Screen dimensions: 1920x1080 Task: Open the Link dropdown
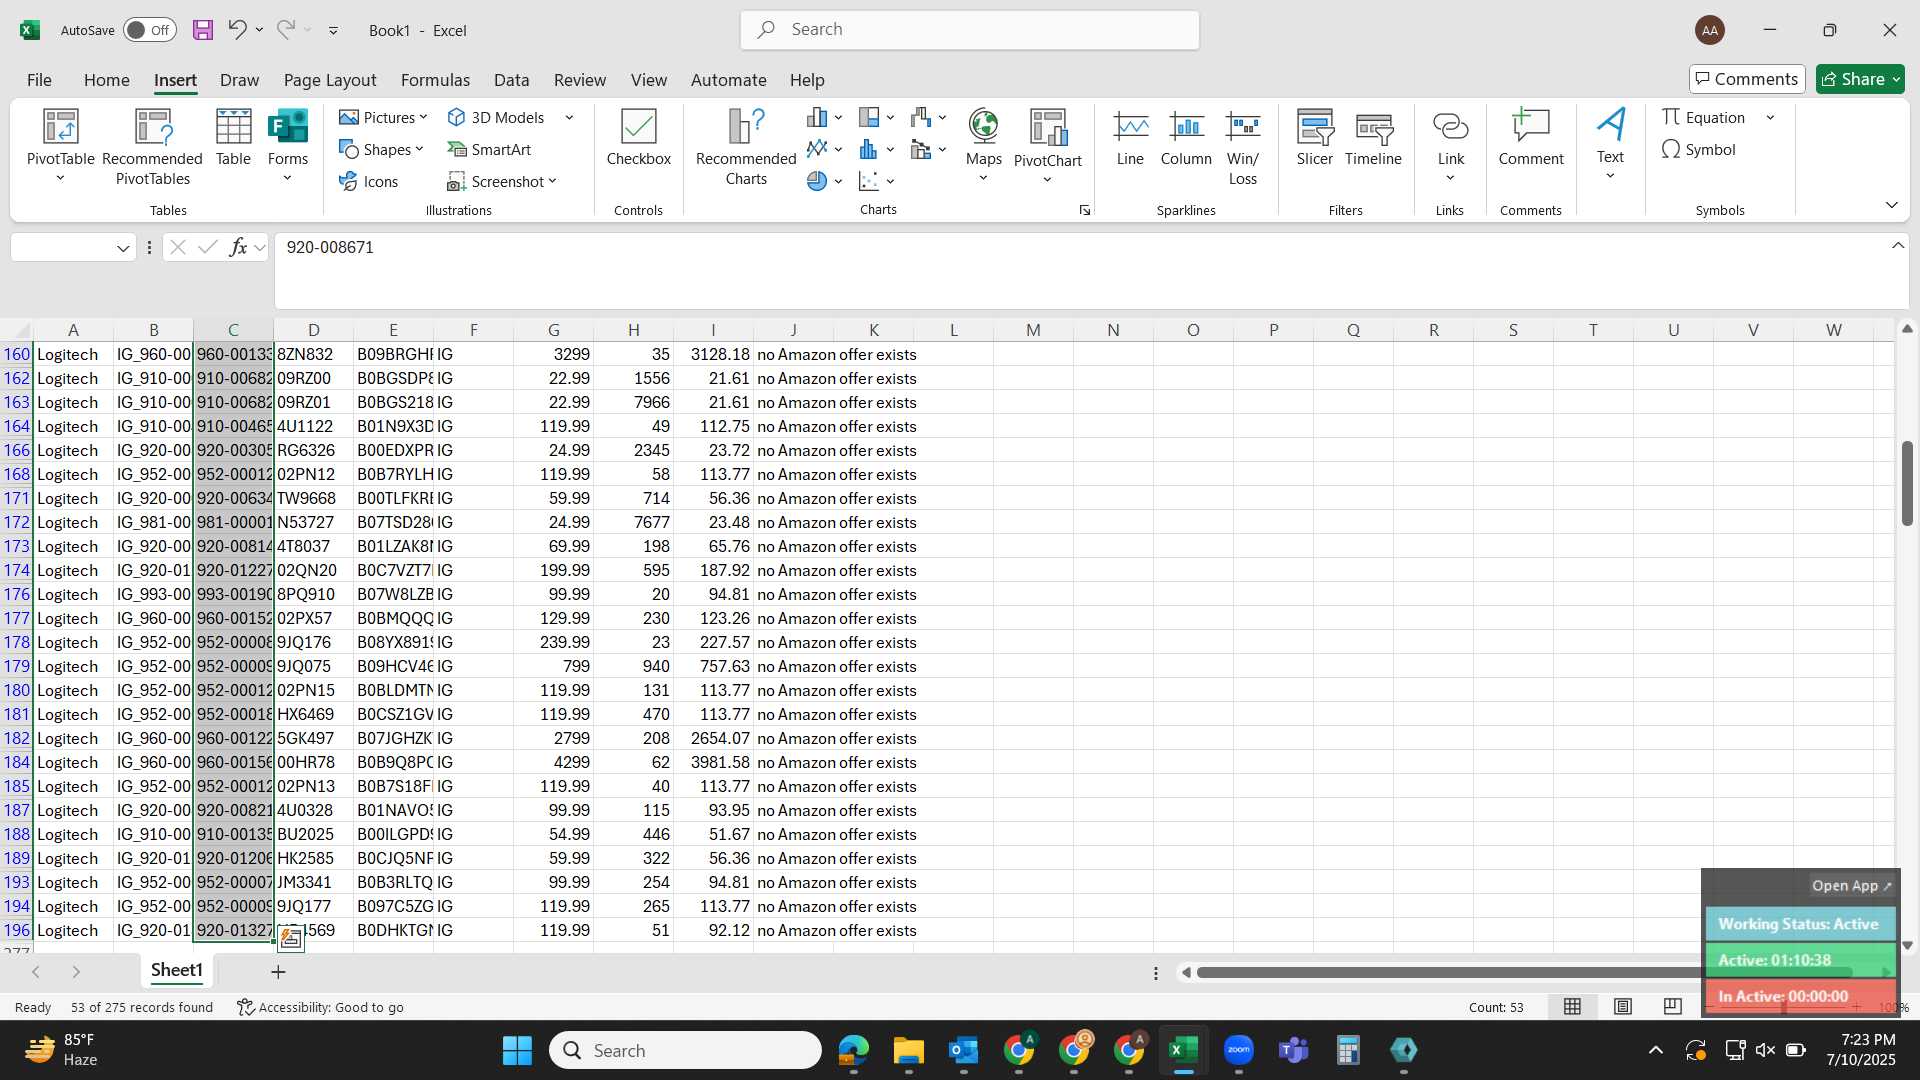pos(1450,178)
